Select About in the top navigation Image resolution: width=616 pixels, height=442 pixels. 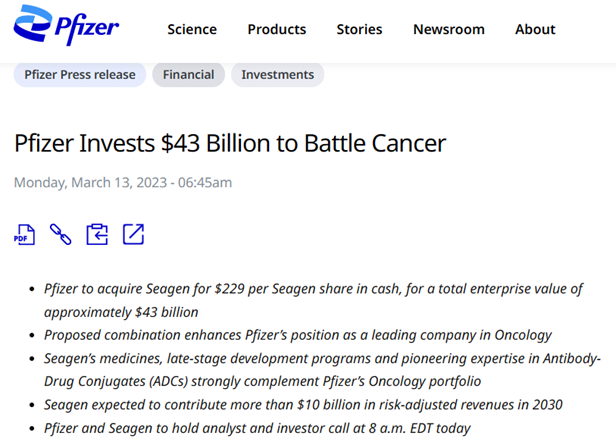click(x=535, y=29)
